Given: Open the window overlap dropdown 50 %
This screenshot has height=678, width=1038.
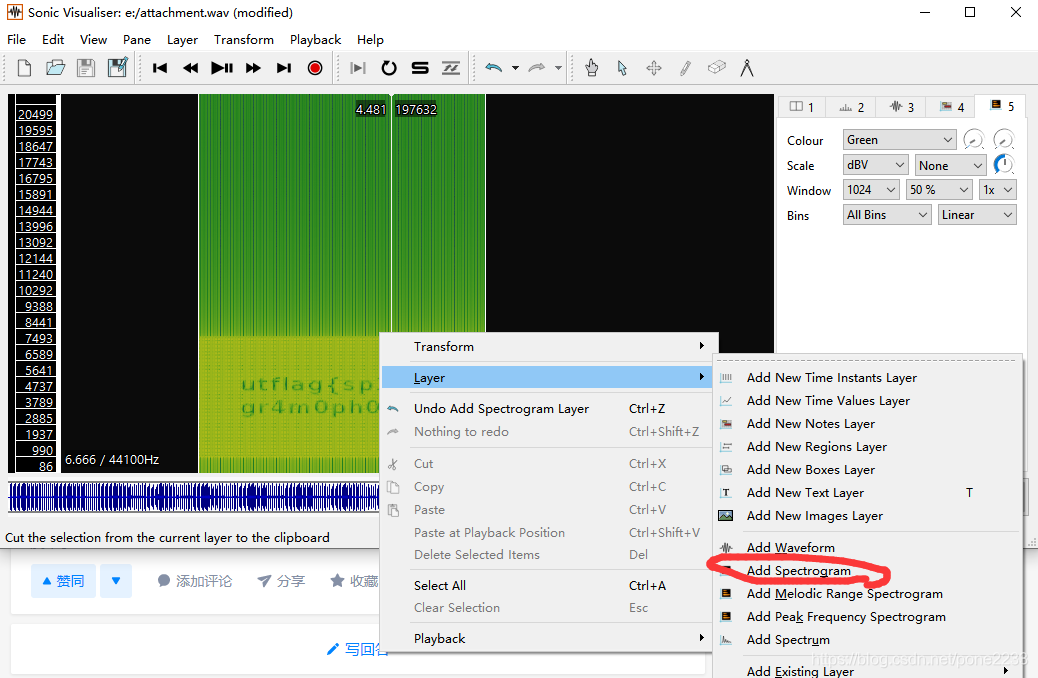Looking at the screenshot, I should pyautogui.click(x=939, y=190).
